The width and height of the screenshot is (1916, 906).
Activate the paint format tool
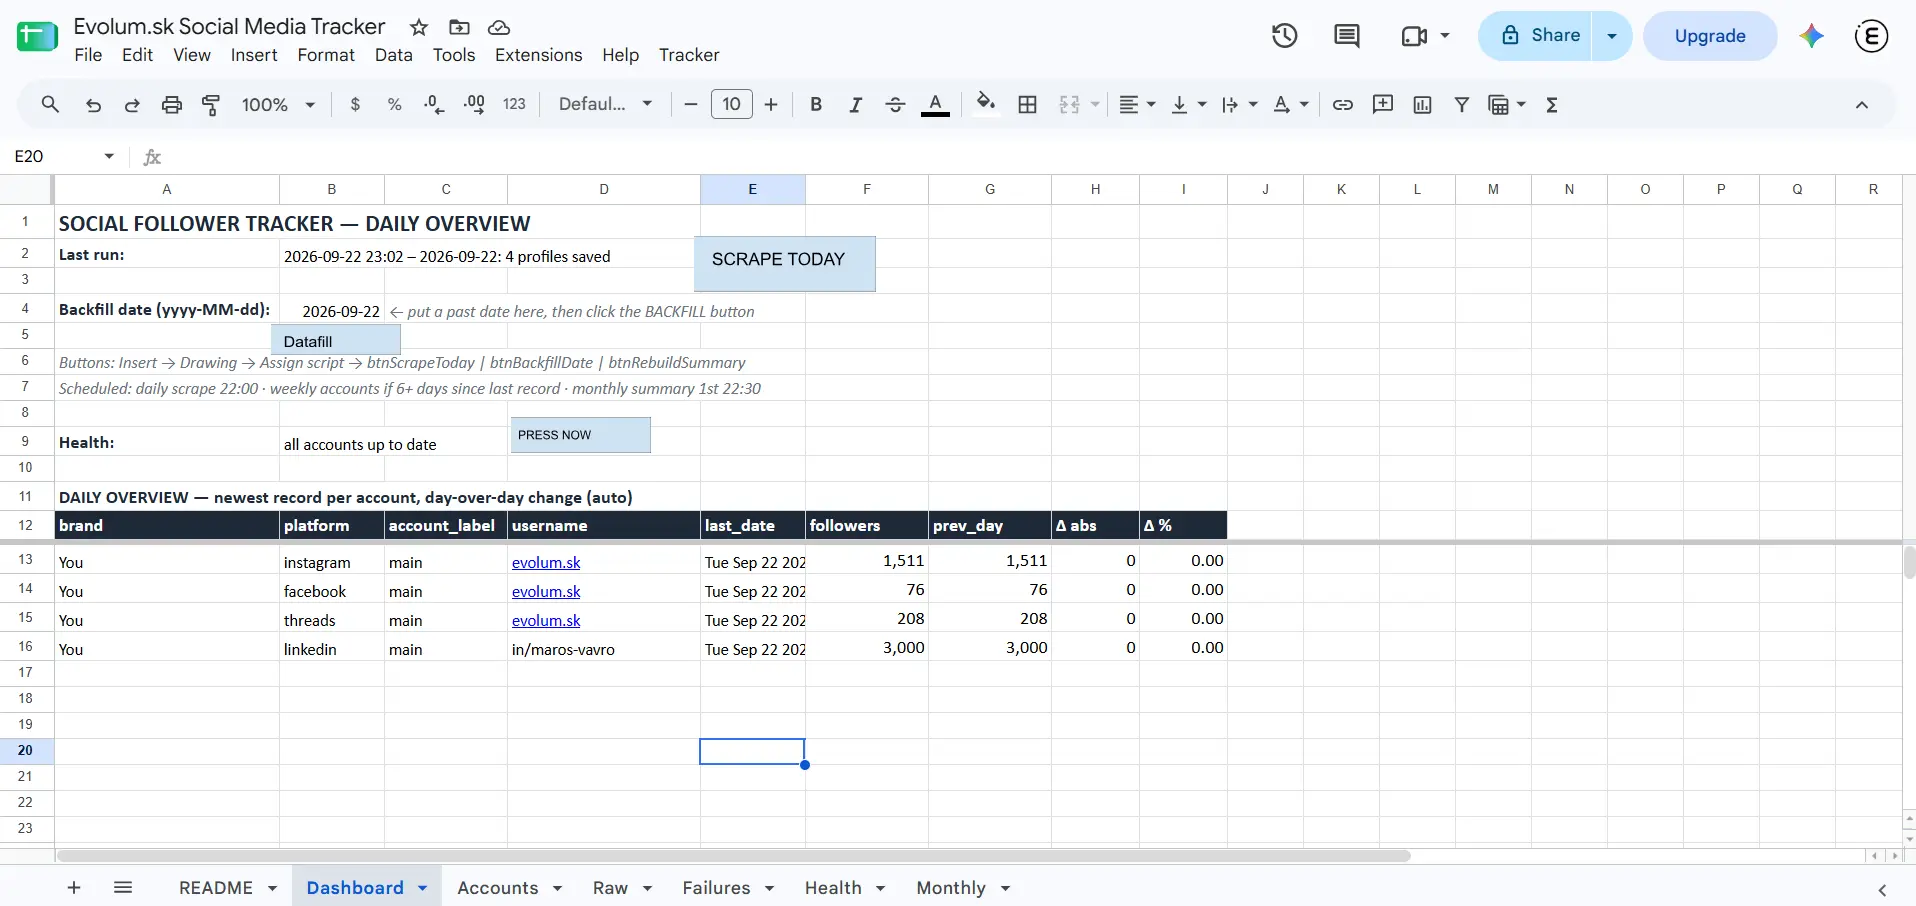click(x=211, y=104)
